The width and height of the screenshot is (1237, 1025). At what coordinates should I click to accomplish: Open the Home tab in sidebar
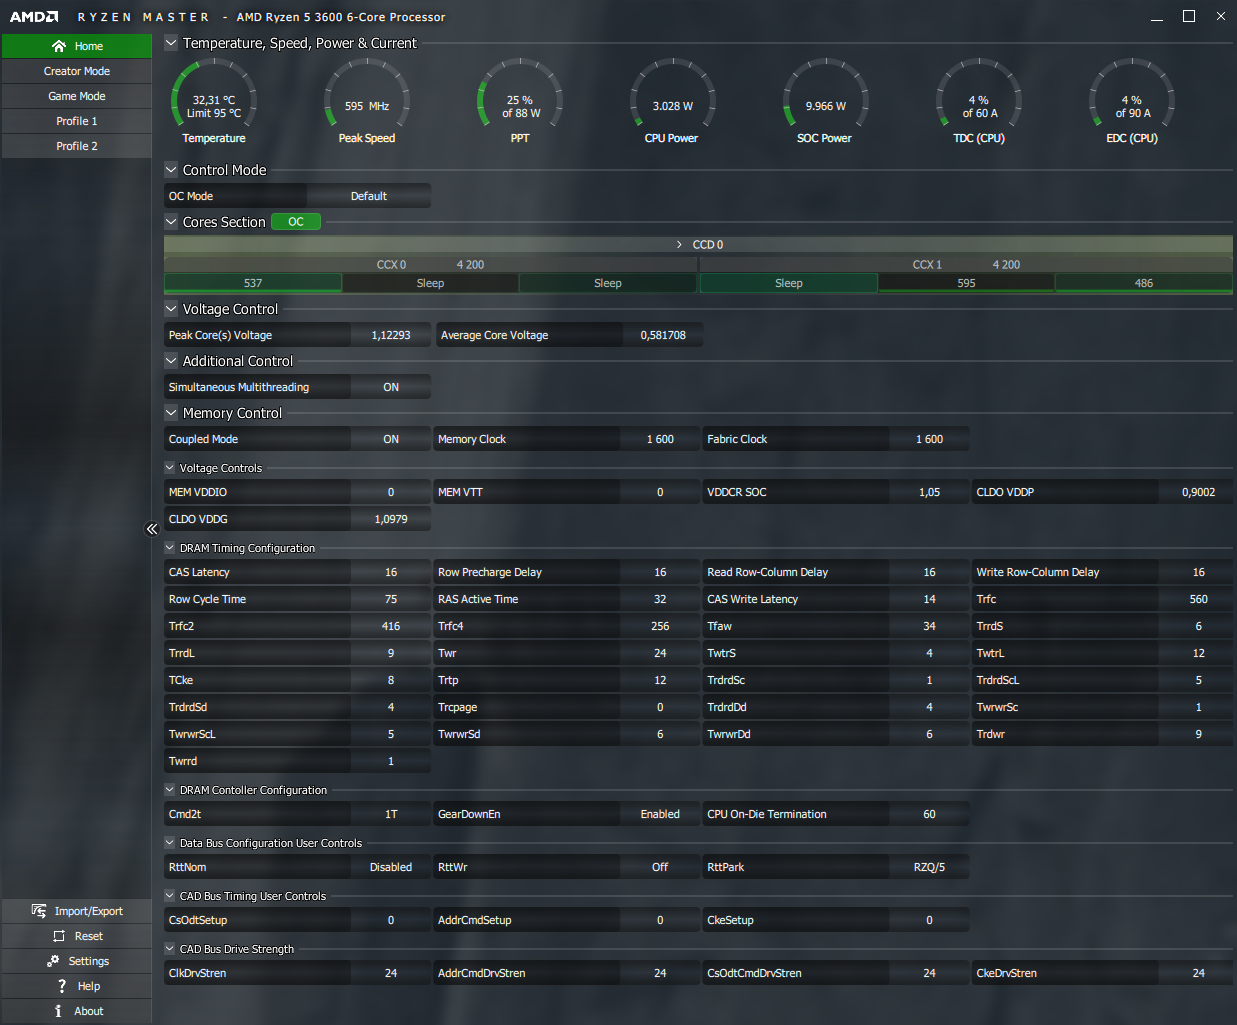pos(76,46)
